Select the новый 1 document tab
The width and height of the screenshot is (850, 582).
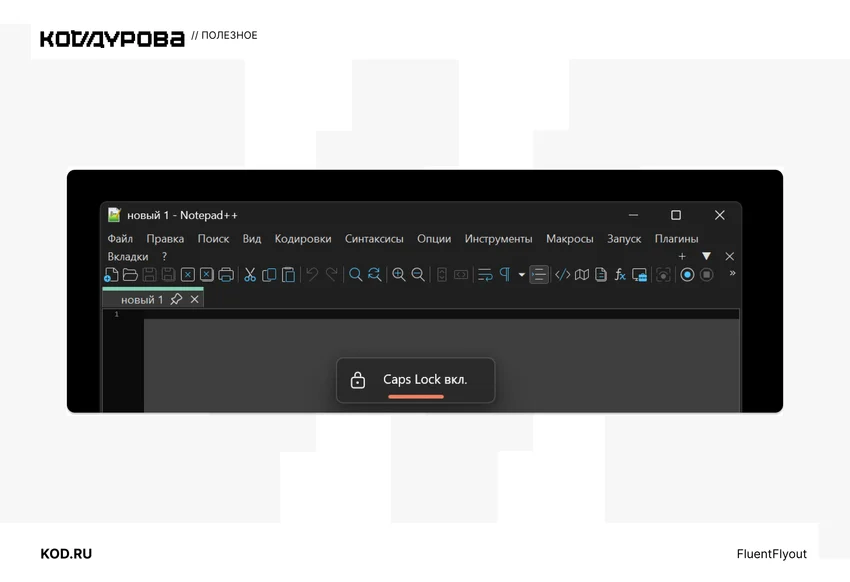[142, 300]
